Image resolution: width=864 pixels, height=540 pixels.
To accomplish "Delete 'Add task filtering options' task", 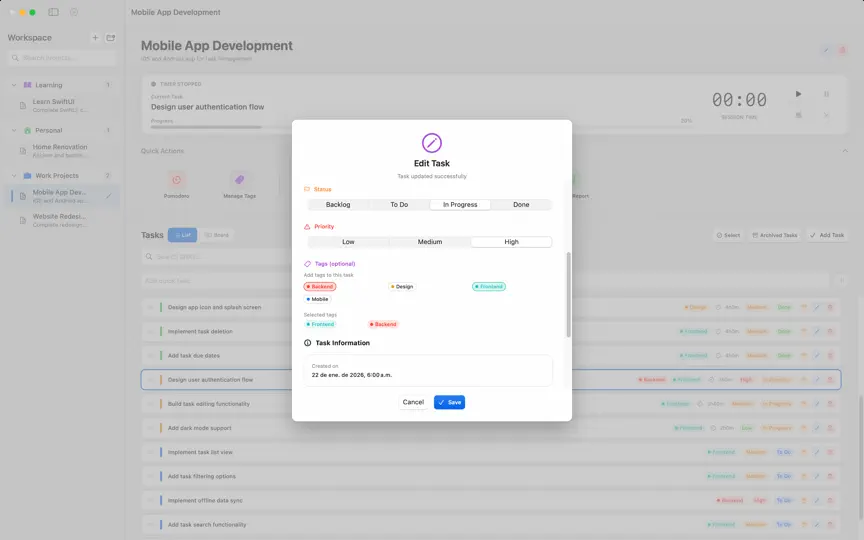I will tap(830, 477).
